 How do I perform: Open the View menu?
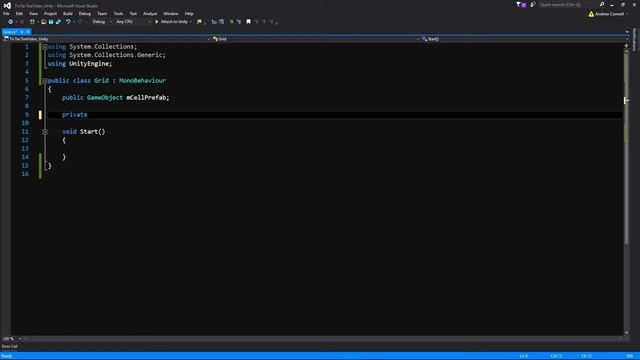coord(33,13)
